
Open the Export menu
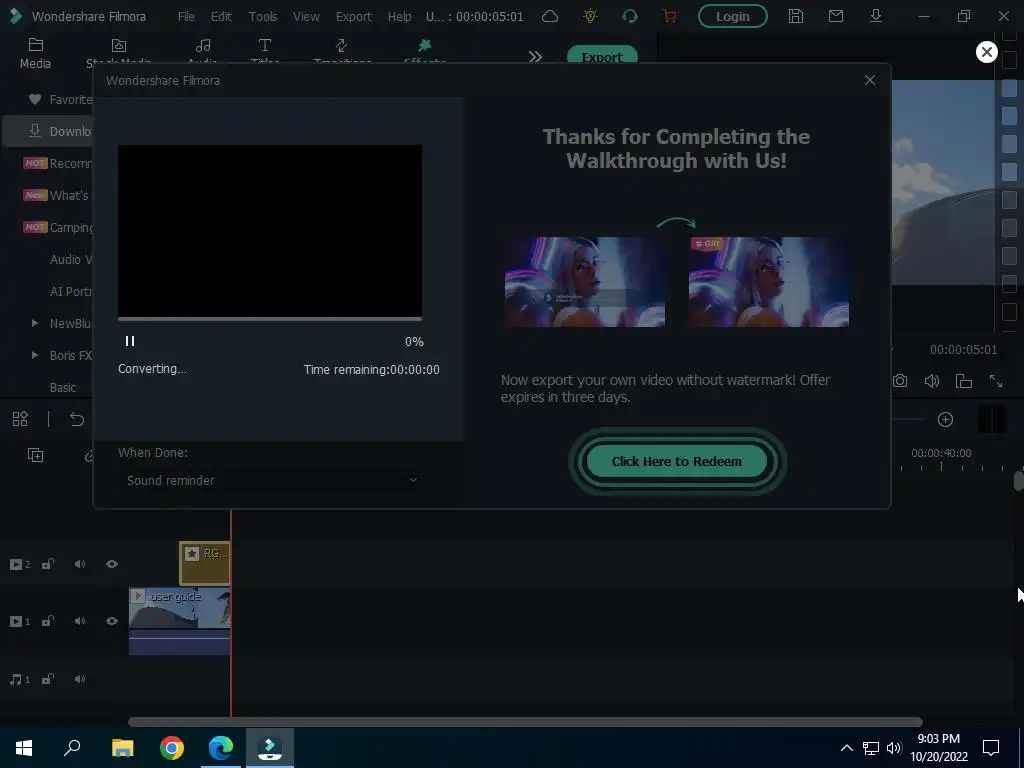click(x=353, y=16)
